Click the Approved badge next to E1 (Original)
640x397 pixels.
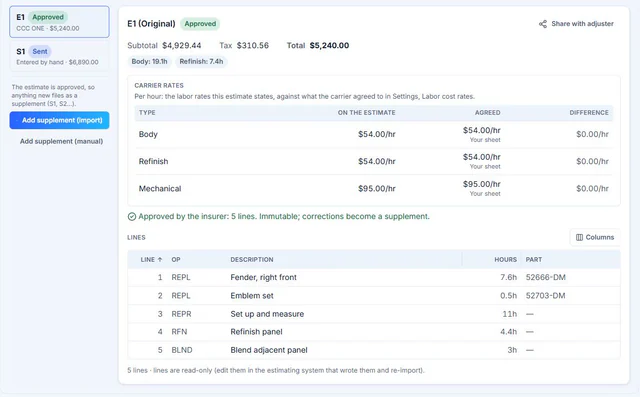coord(200,24)
